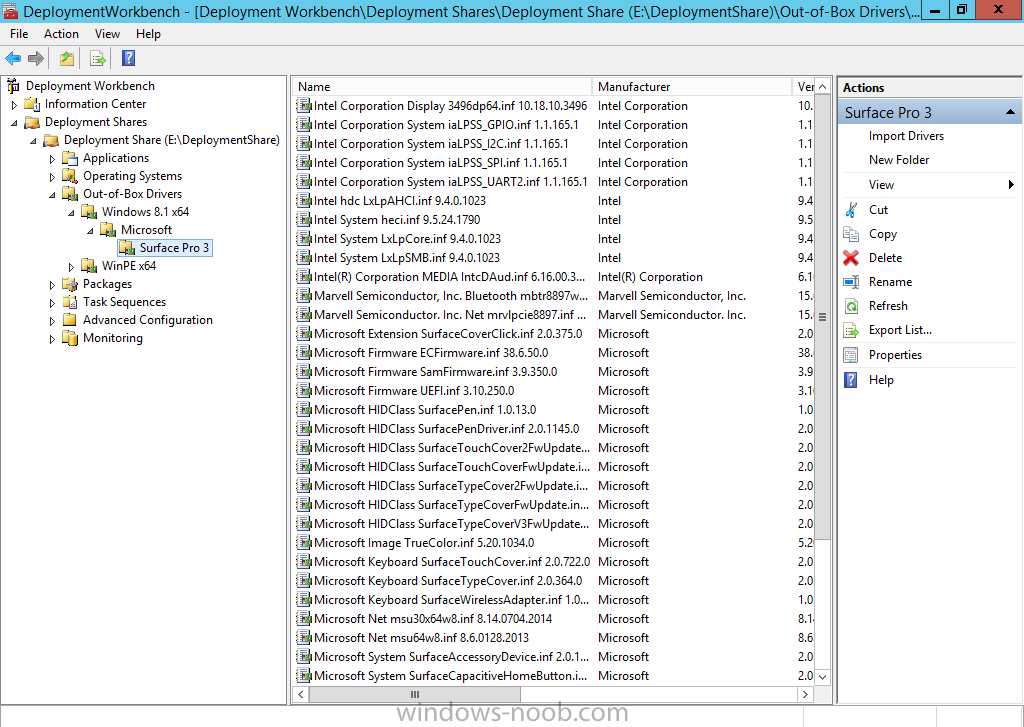Screen dimensions: 1024x727
Task: Select Marvell Bluetooth mbtr8897w driver row
Action: pyautogui.click(x=554, y=296)
